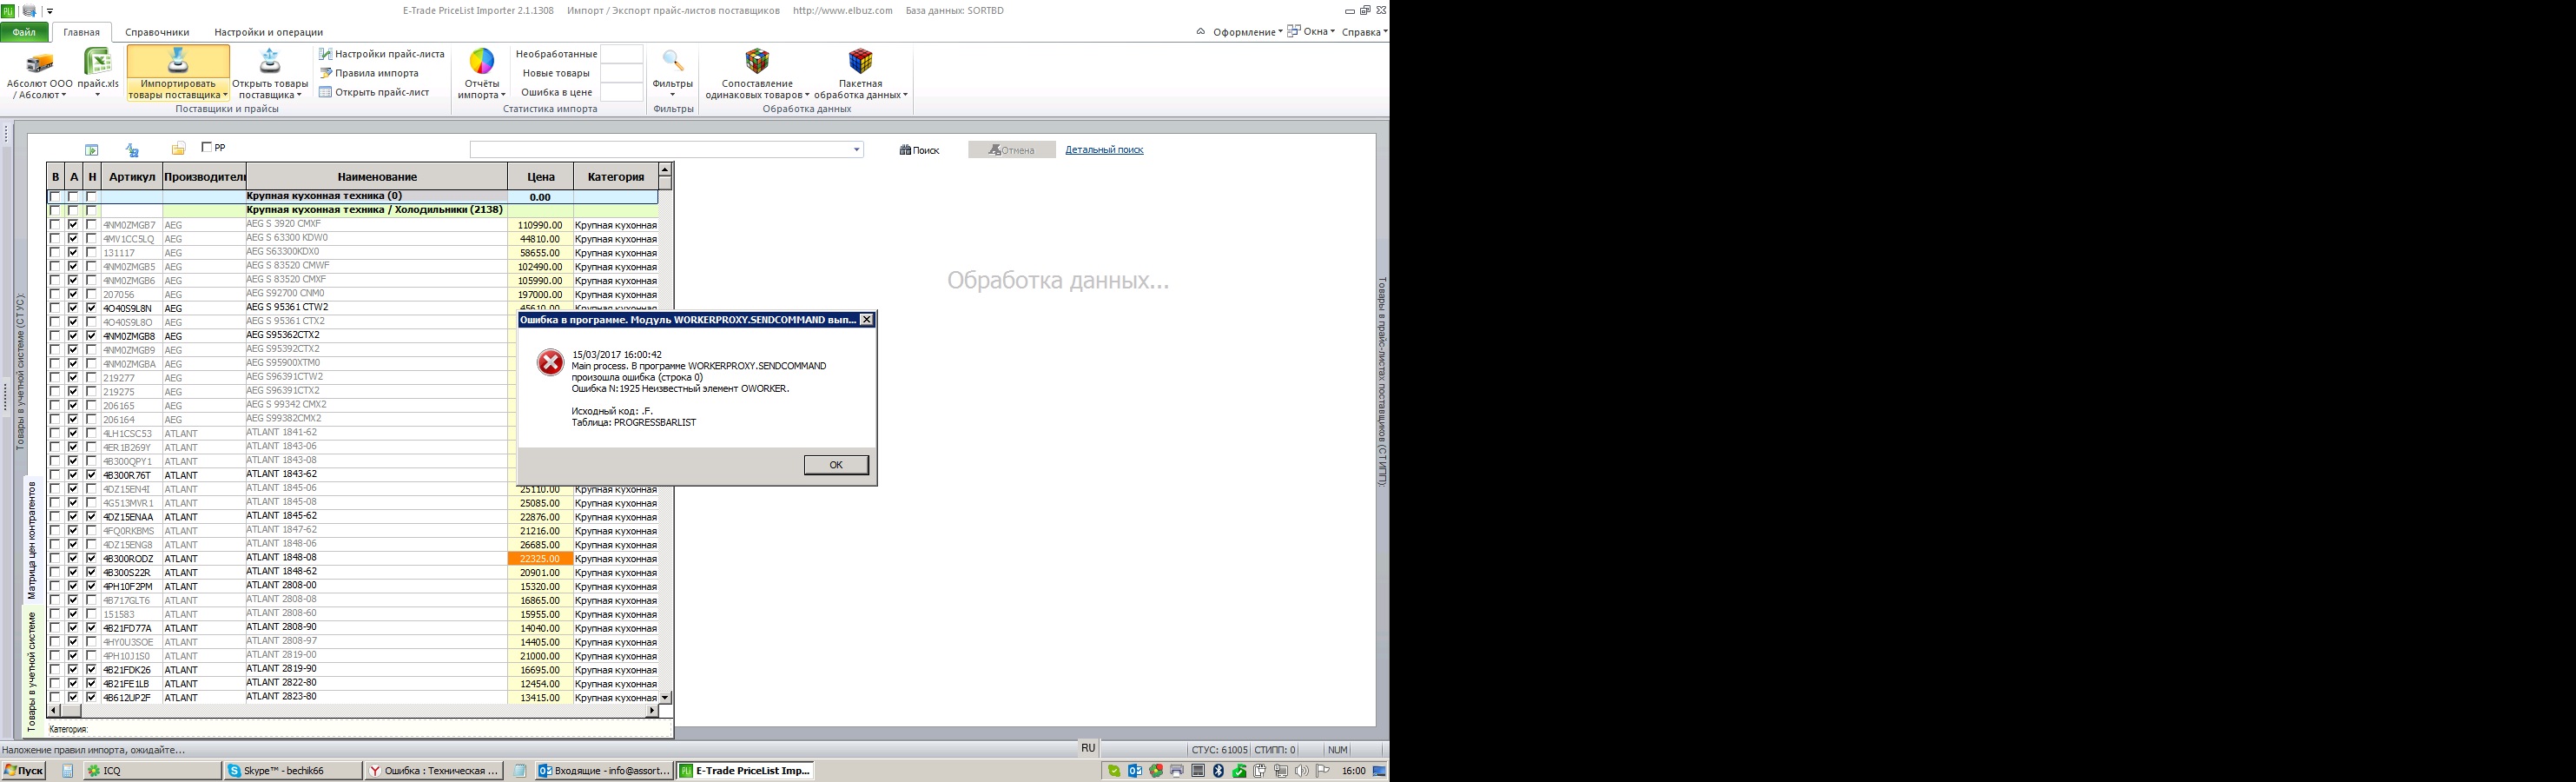Click table vertical scrollbar down arrow
The image size is (2576, 782).
point(665,697)
